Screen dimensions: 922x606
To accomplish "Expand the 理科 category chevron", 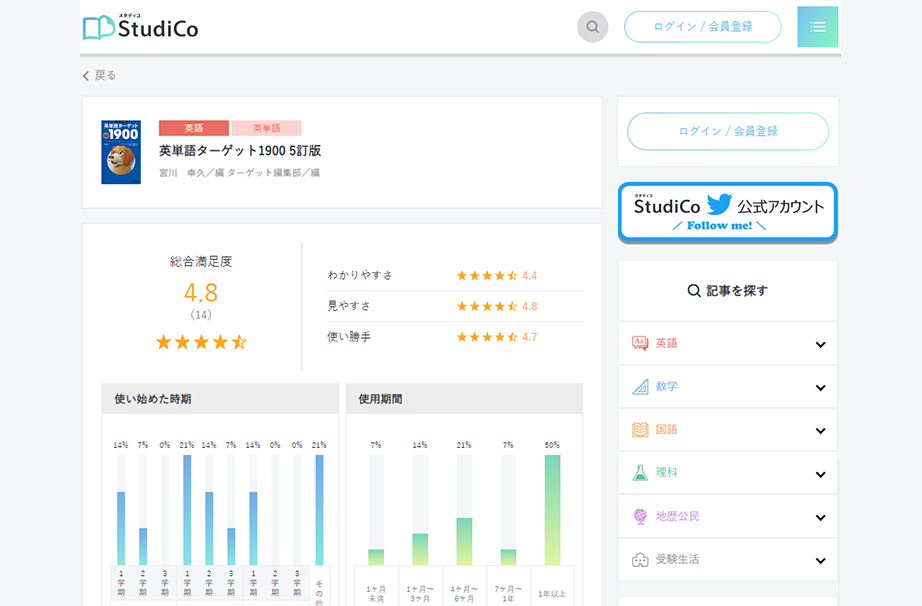I will pos(820,474).
